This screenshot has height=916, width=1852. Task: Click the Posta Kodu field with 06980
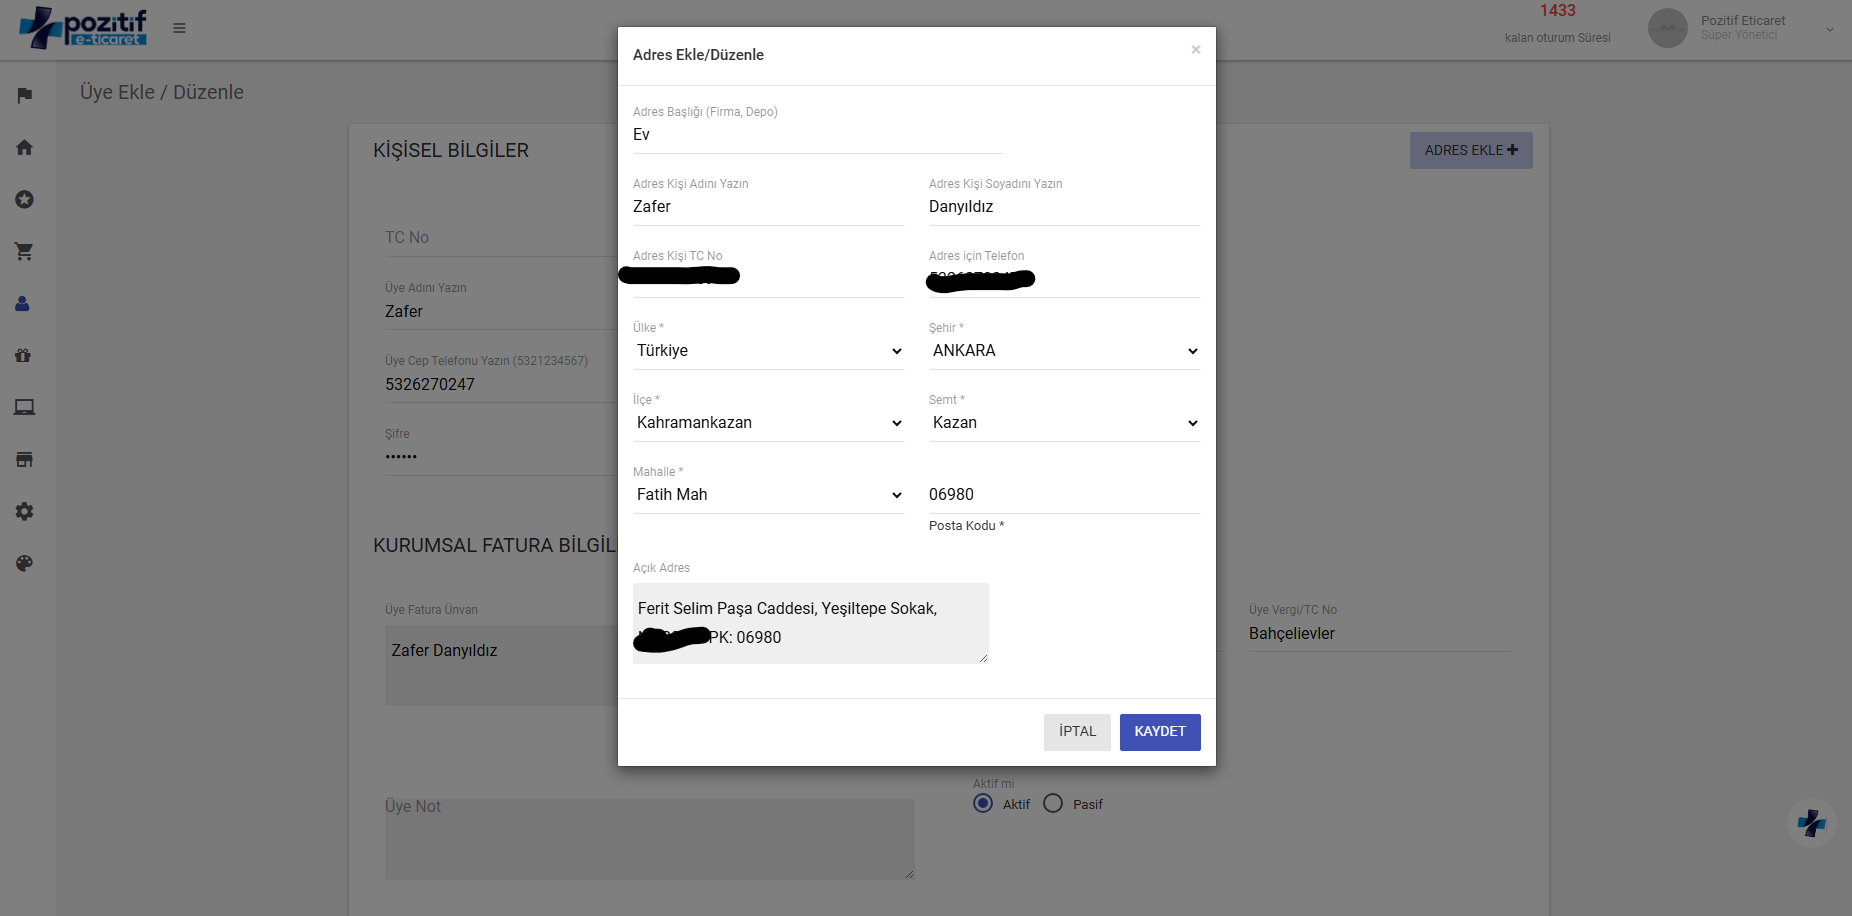(x=1064, y=495)
